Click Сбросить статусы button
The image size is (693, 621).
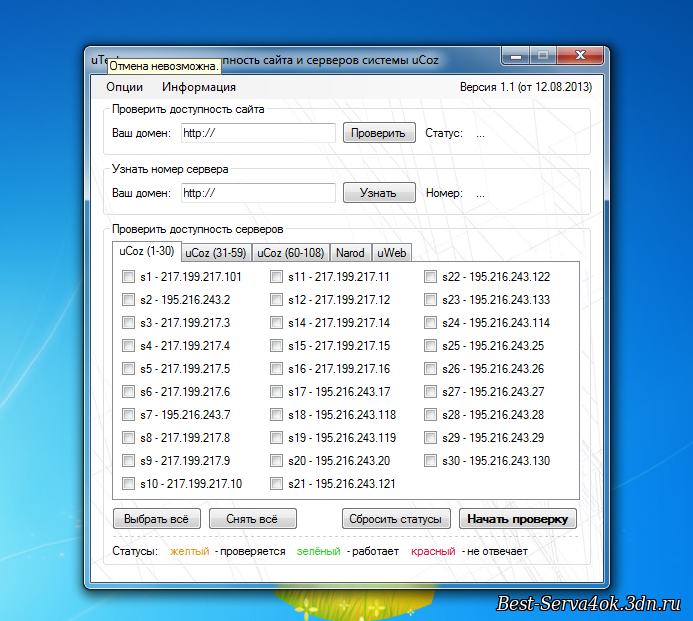pyautogui.click(x=396, y=519)
